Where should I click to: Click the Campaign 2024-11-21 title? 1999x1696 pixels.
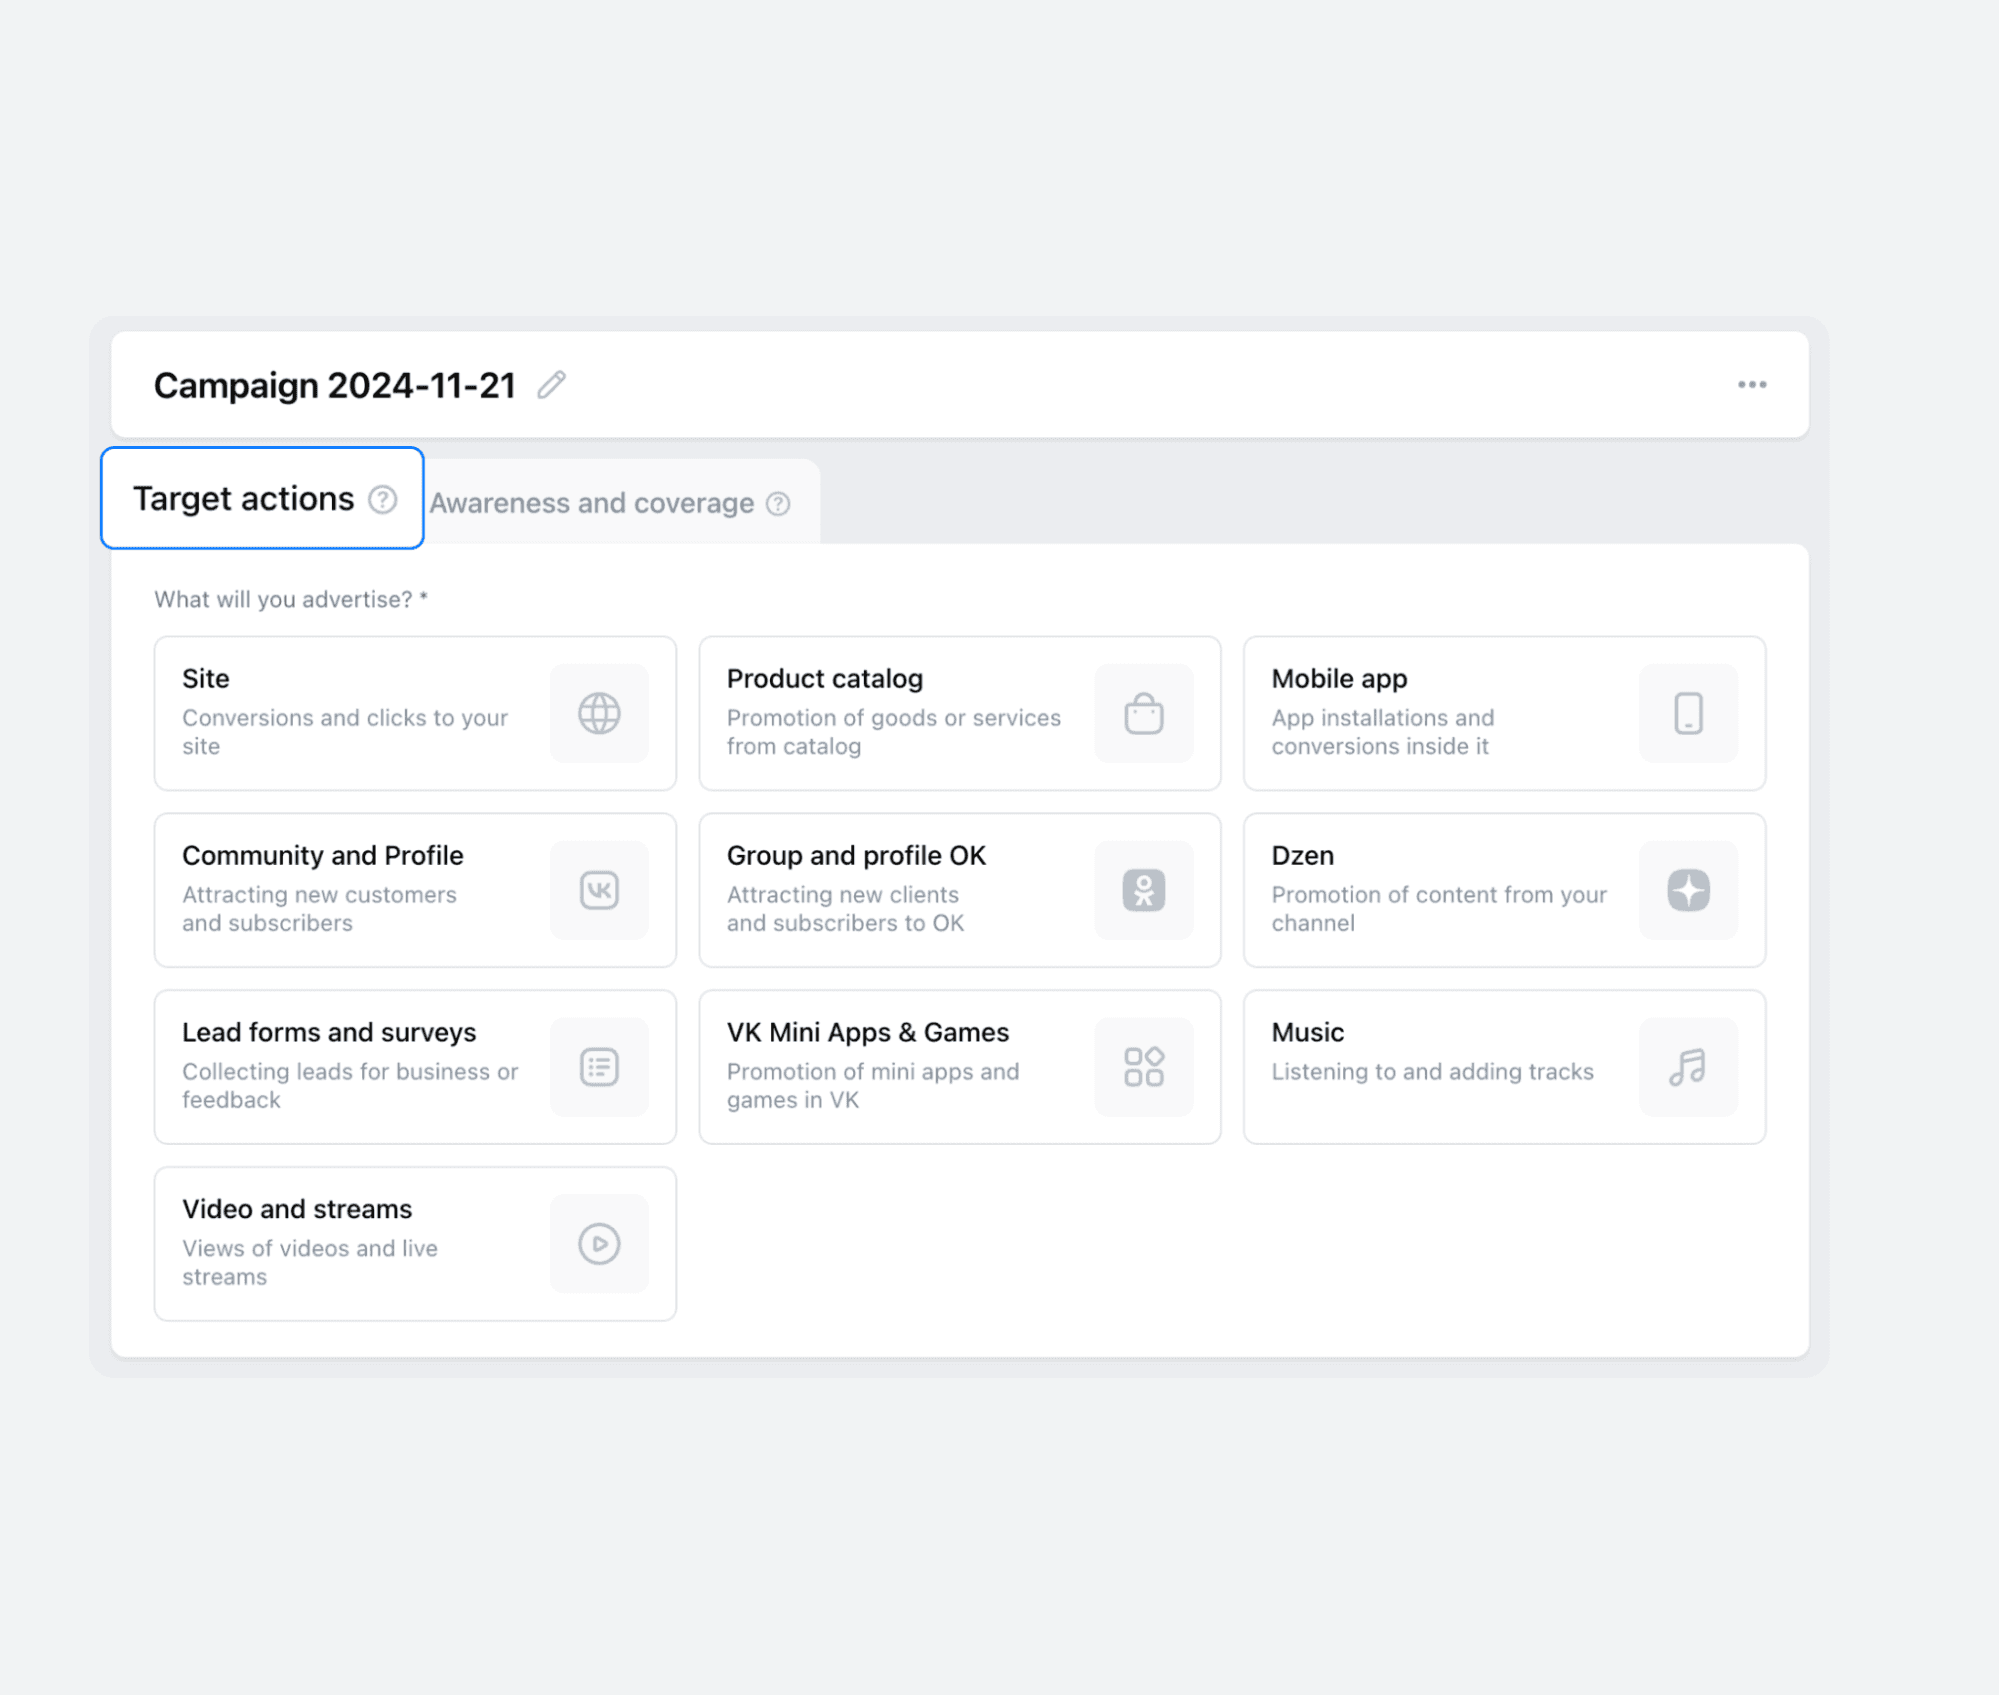pyautogui.click(x=334, y=385)
